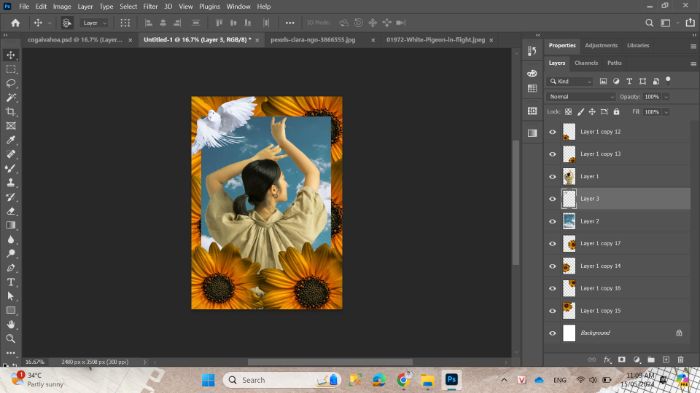Select the Dodge tool

pos(11,254)
